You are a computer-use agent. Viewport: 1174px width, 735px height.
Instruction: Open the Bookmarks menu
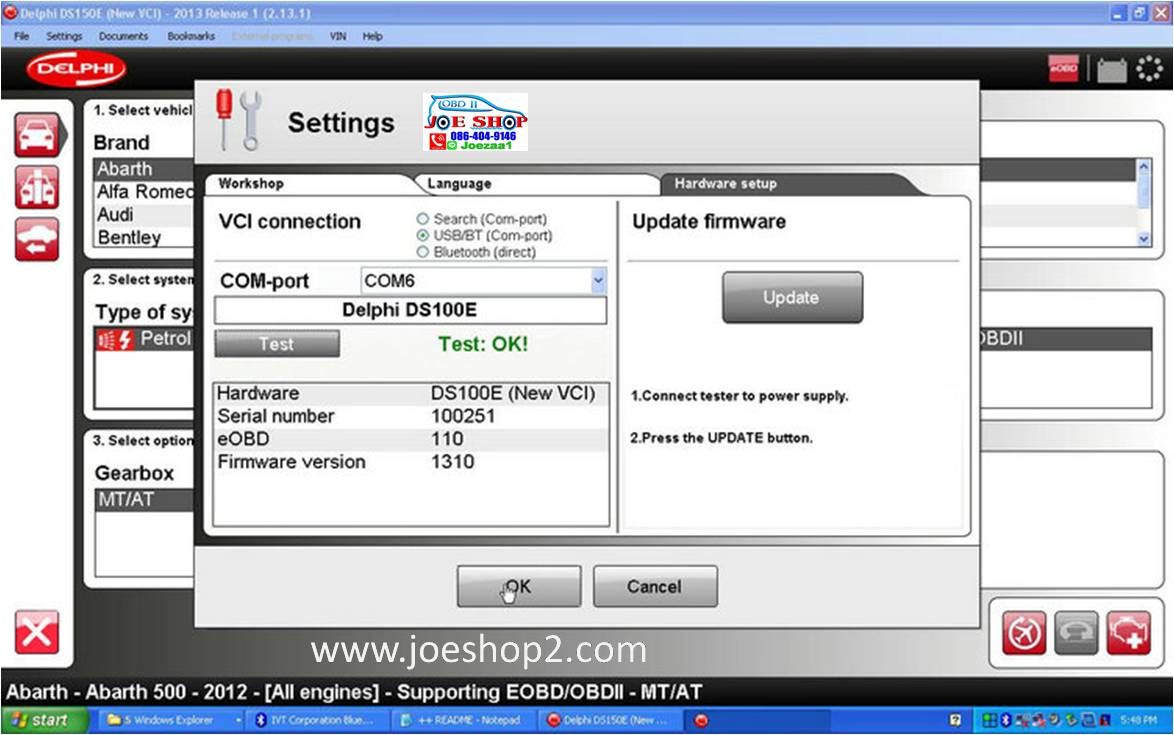point(190,36)
